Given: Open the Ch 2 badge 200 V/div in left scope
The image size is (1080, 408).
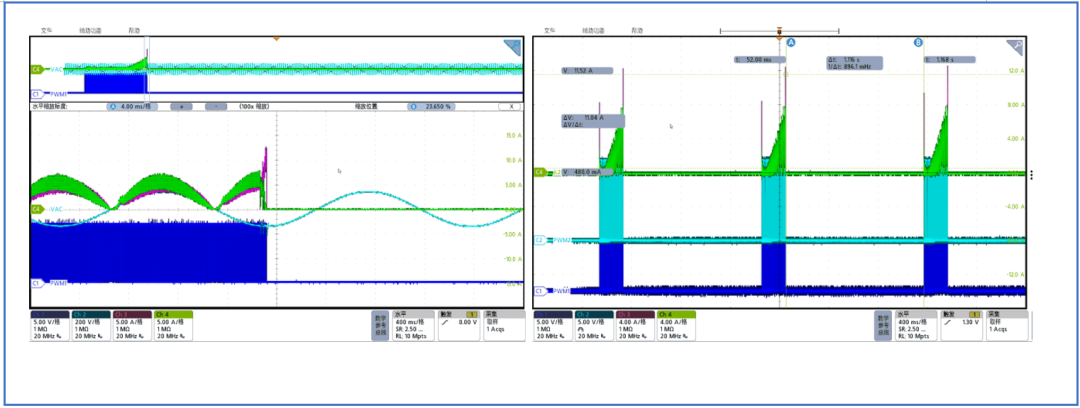Looking at the screenshot, I should (91, 325).
